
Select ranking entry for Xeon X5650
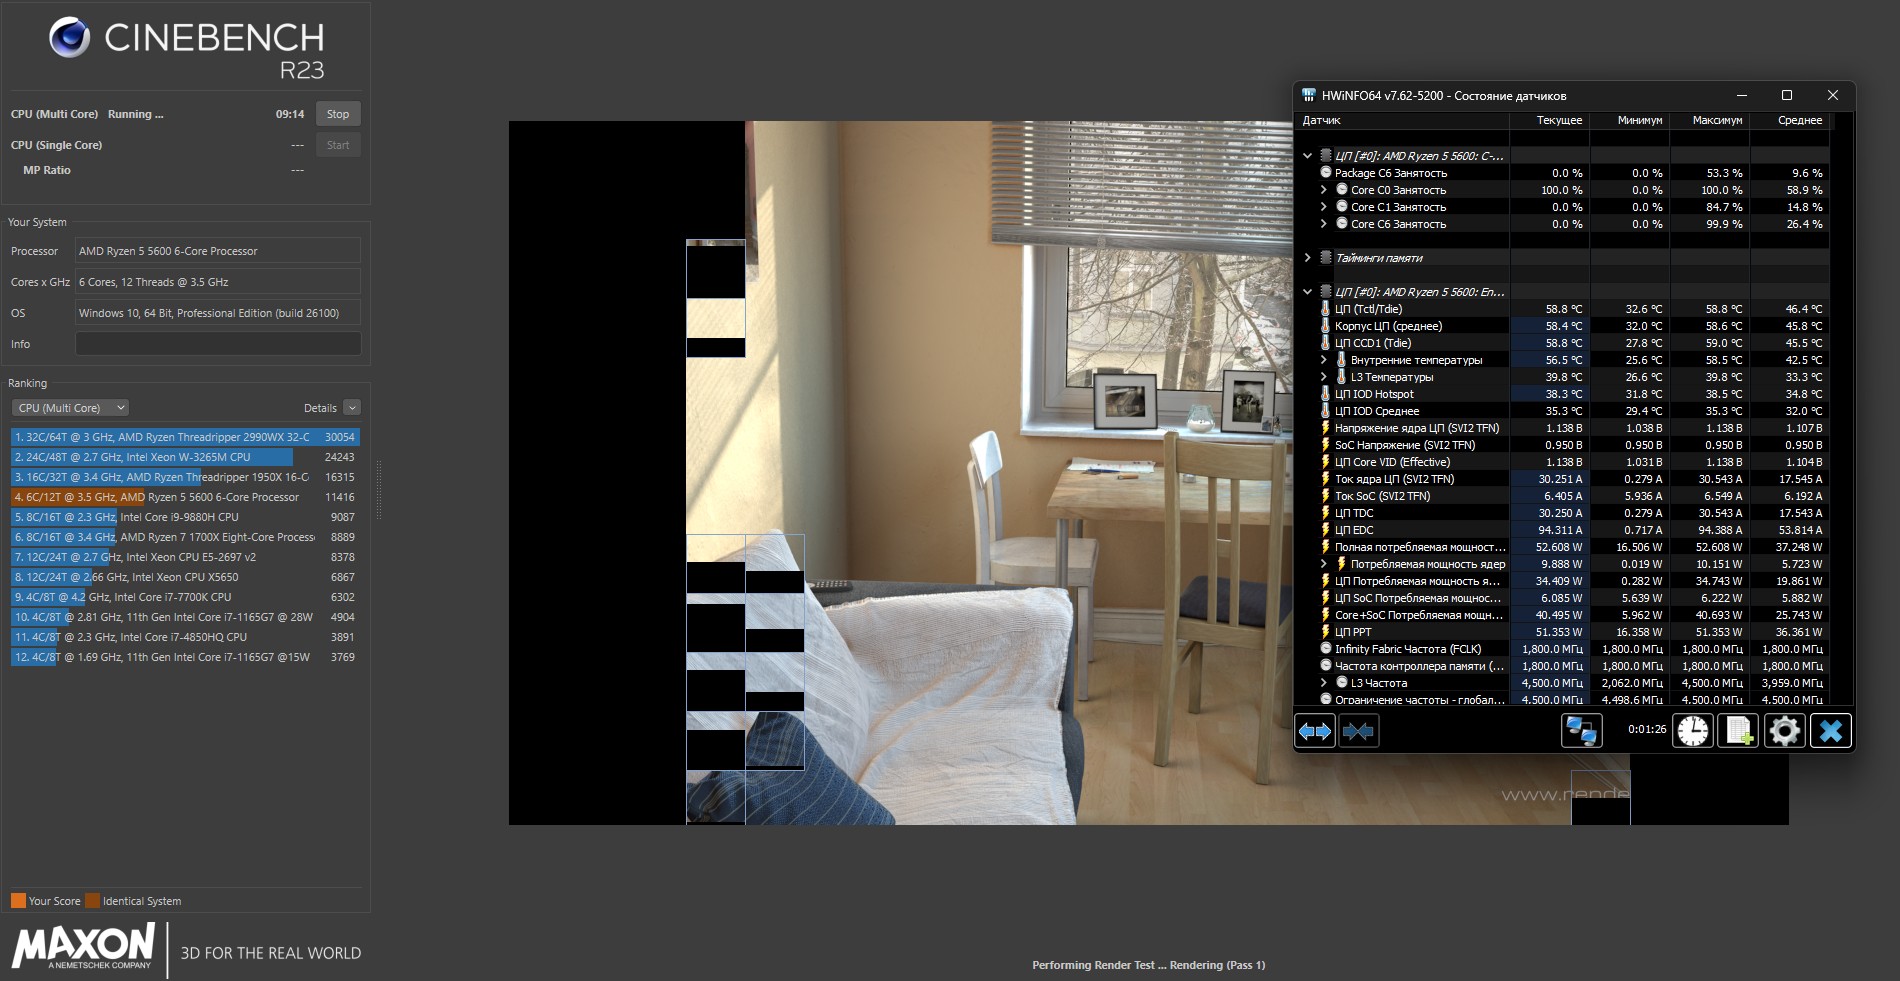(x=185, y=577)
